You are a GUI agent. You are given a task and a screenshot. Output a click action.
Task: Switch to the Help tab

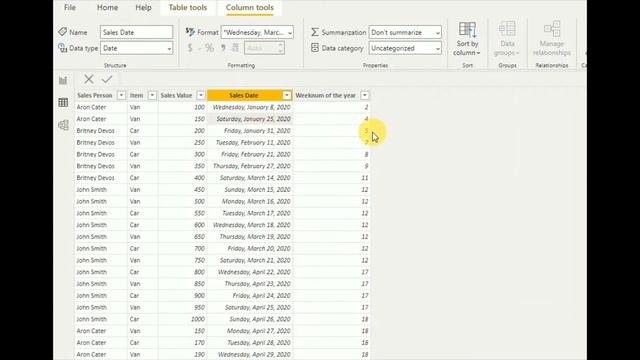(143, 7)
